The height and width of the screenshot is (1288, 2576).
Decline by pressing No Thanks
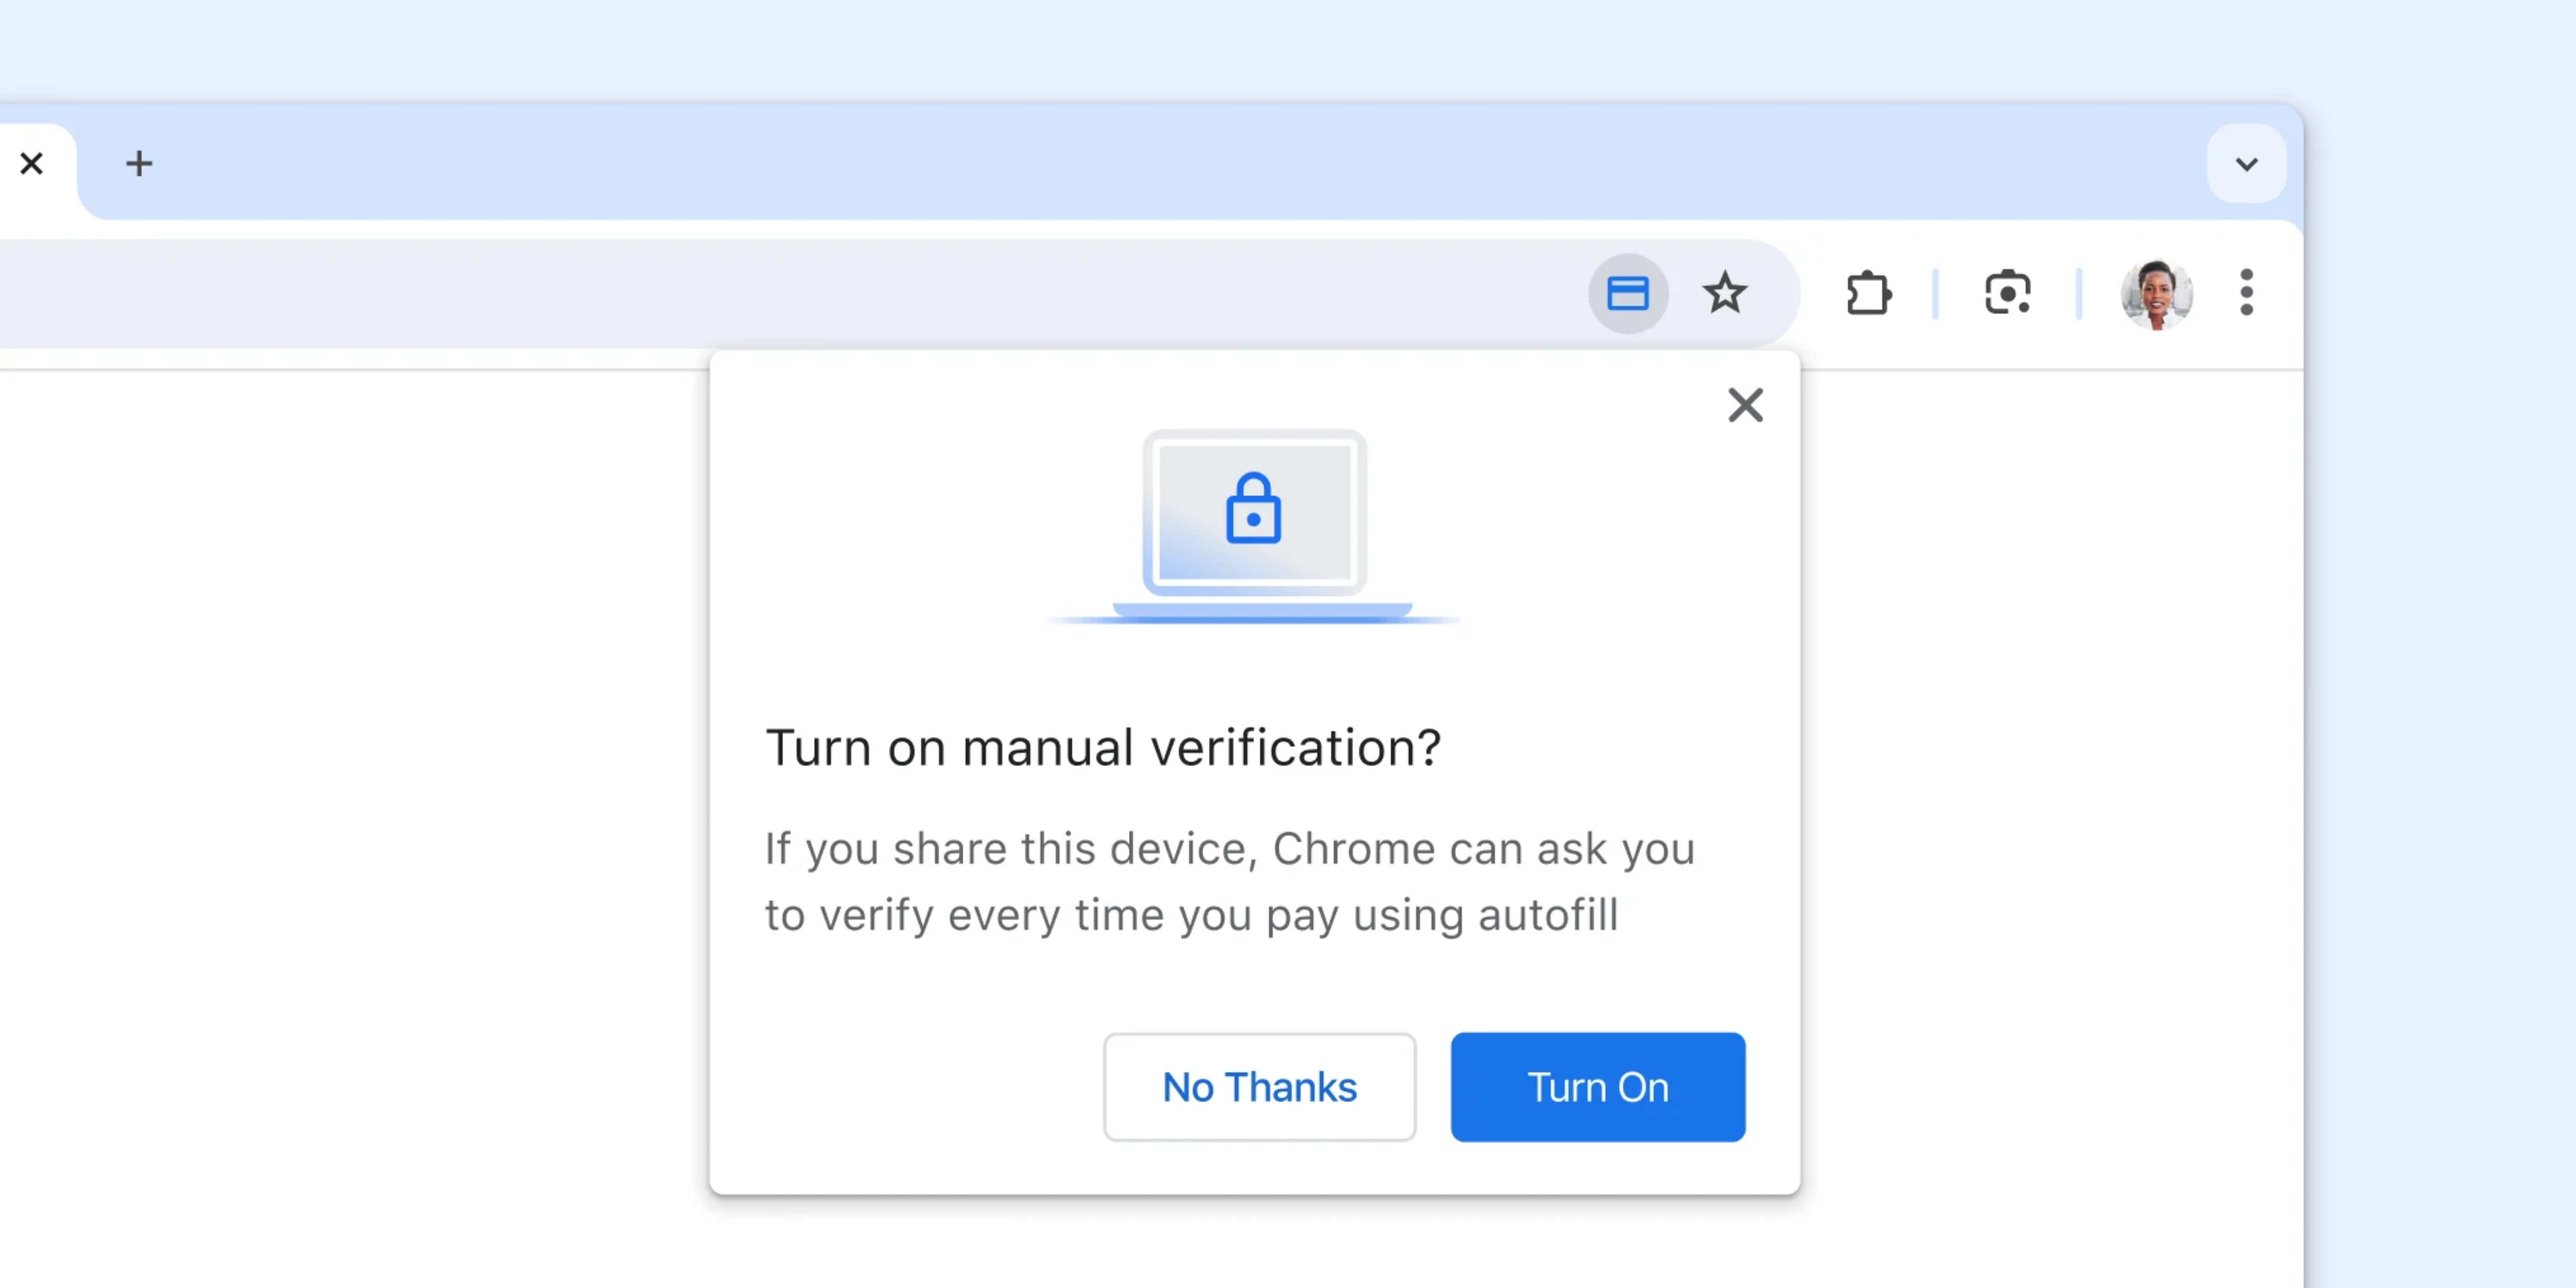(1259, 1087)
